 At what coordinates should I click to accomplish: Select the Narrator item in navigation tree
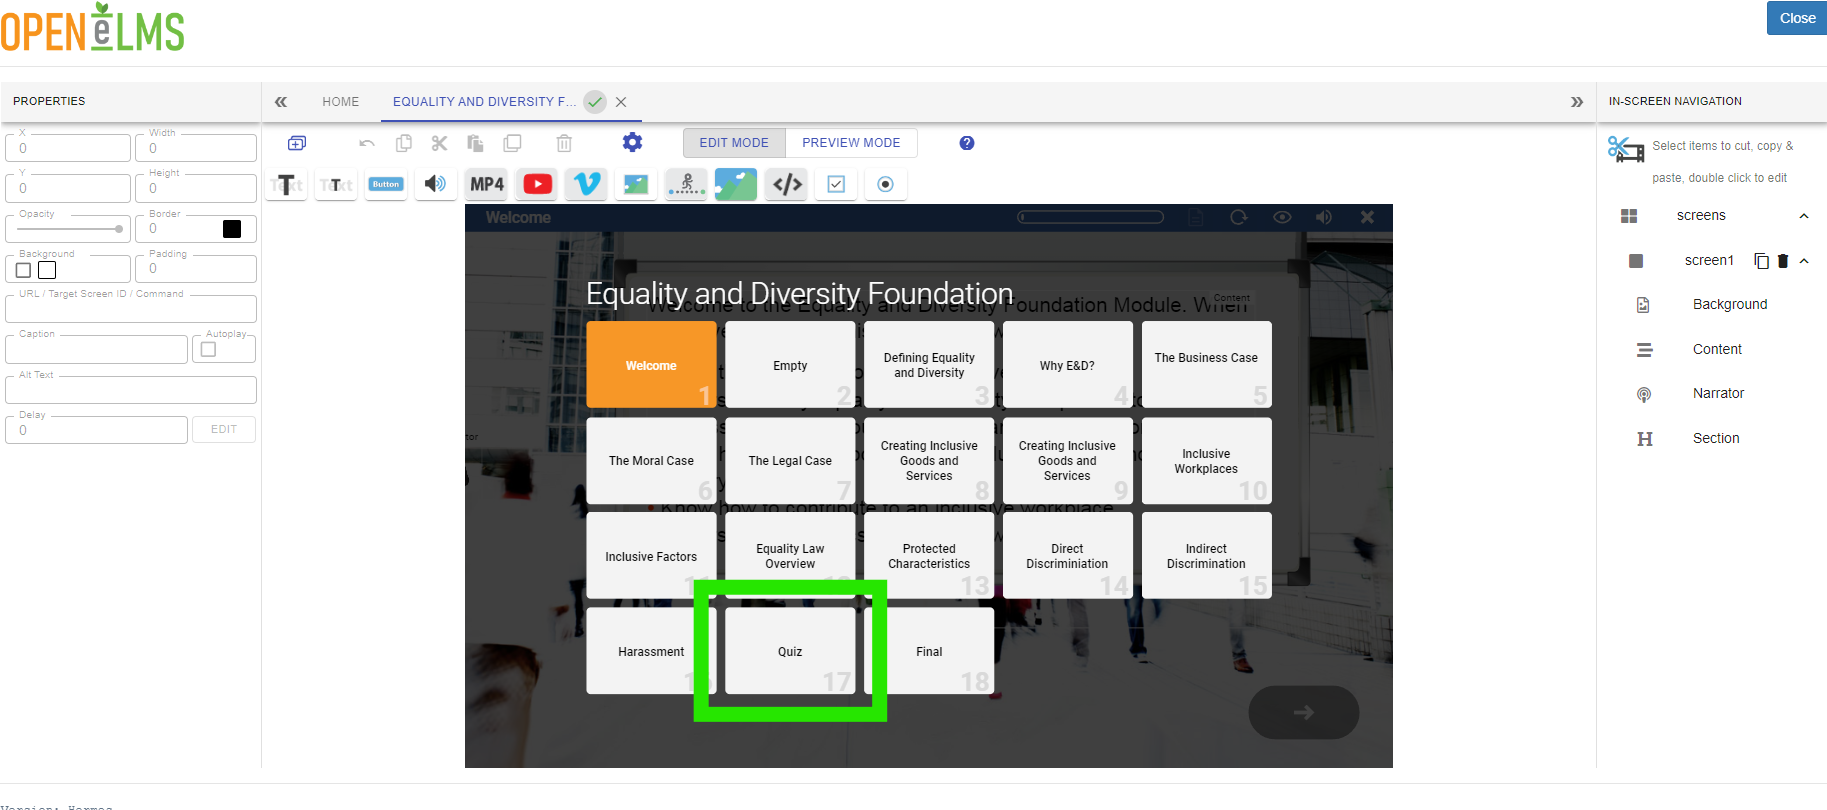[x=1718, y=394]
